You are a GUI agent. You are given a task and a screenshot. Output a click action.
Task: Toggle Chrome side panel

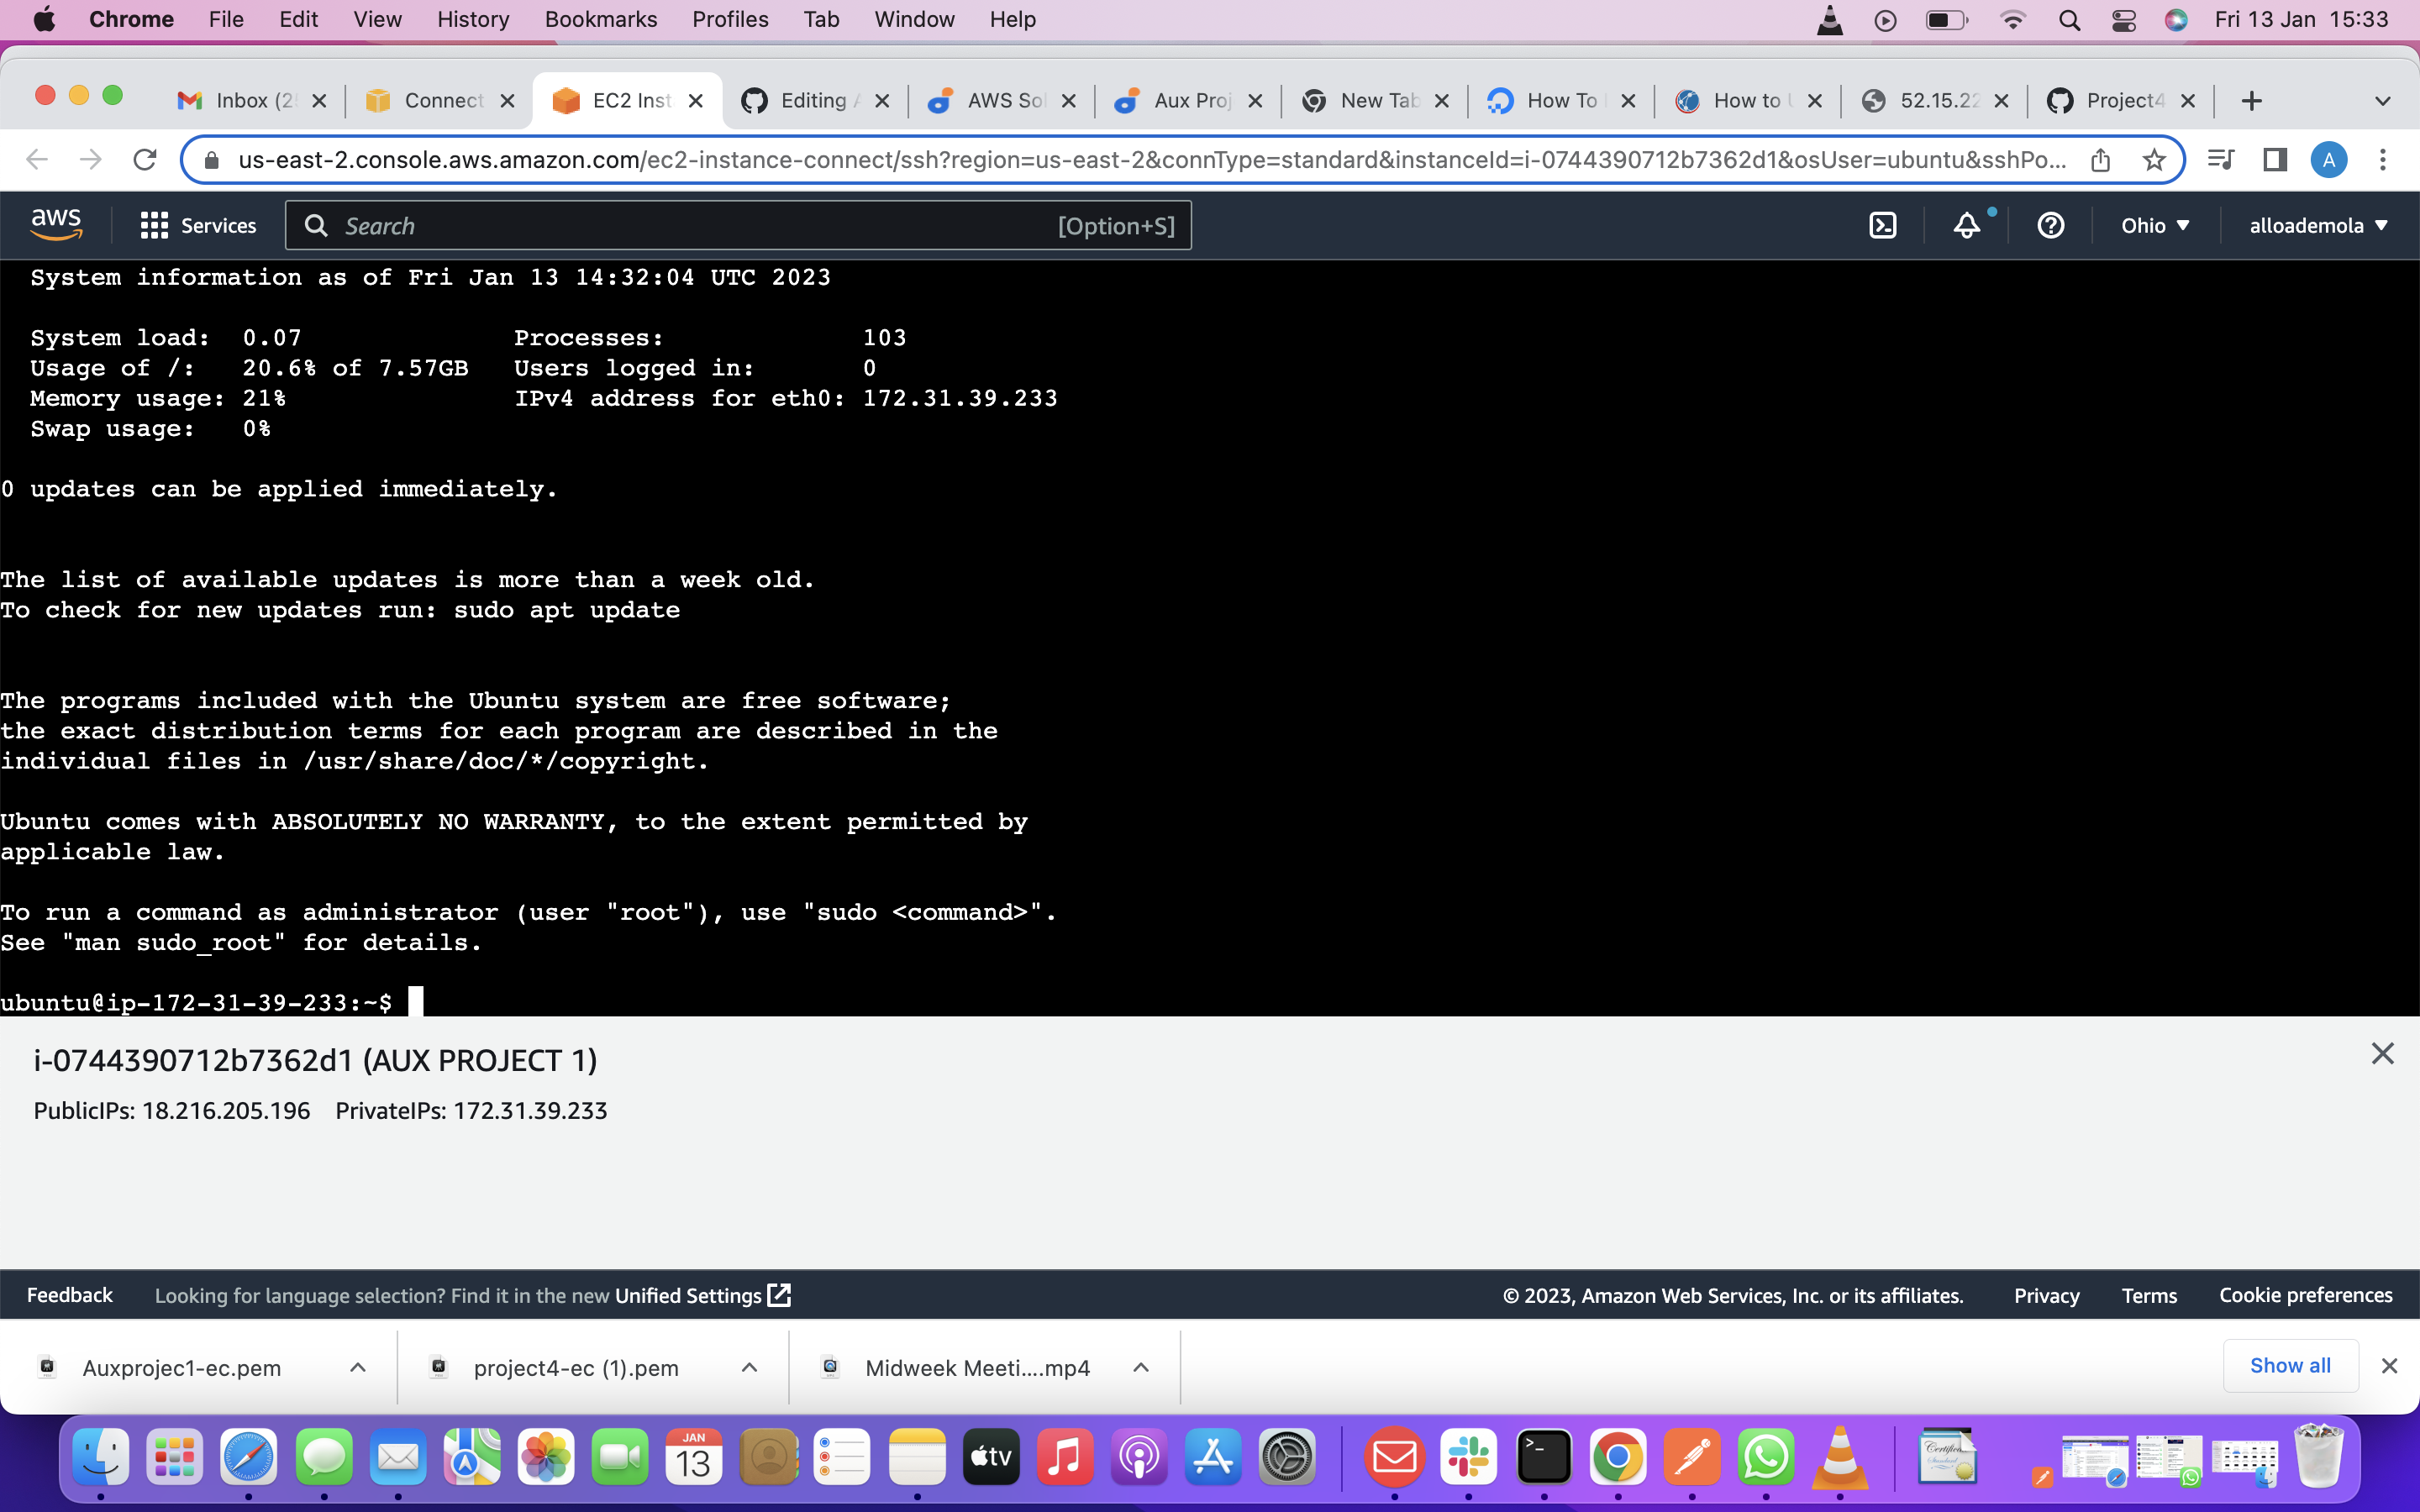[2275, 160]
